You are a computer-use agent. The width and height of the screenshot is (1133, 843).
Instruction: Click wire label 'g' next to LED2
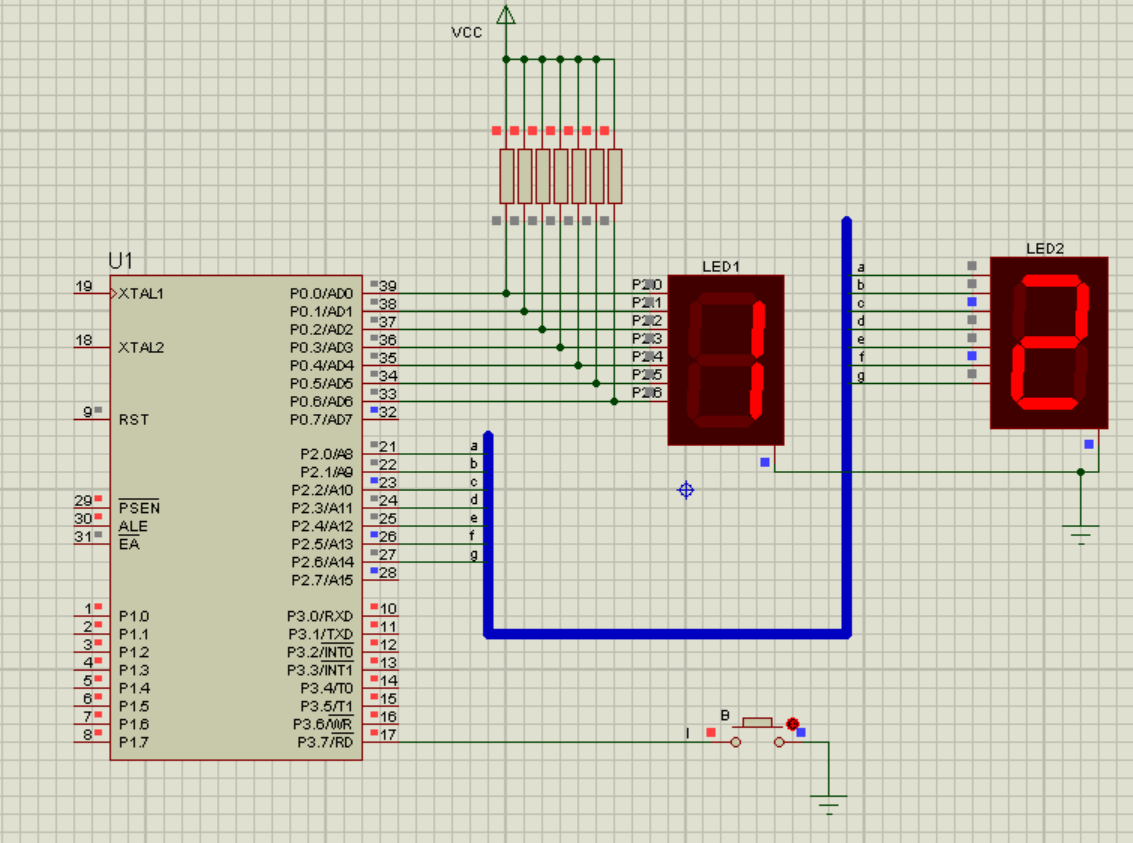click(x=861, y=376)
